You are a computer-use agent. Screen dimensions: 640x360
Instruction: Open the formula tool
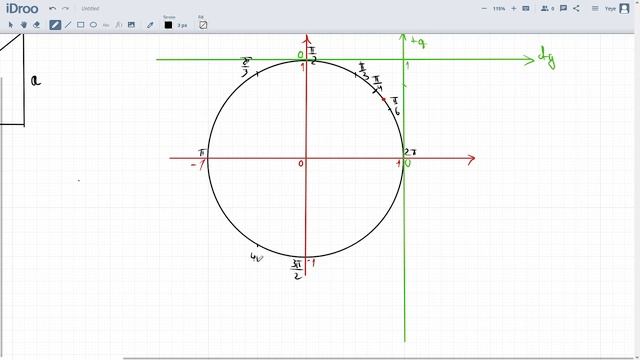pyautogui.click(x=118, y=25)
